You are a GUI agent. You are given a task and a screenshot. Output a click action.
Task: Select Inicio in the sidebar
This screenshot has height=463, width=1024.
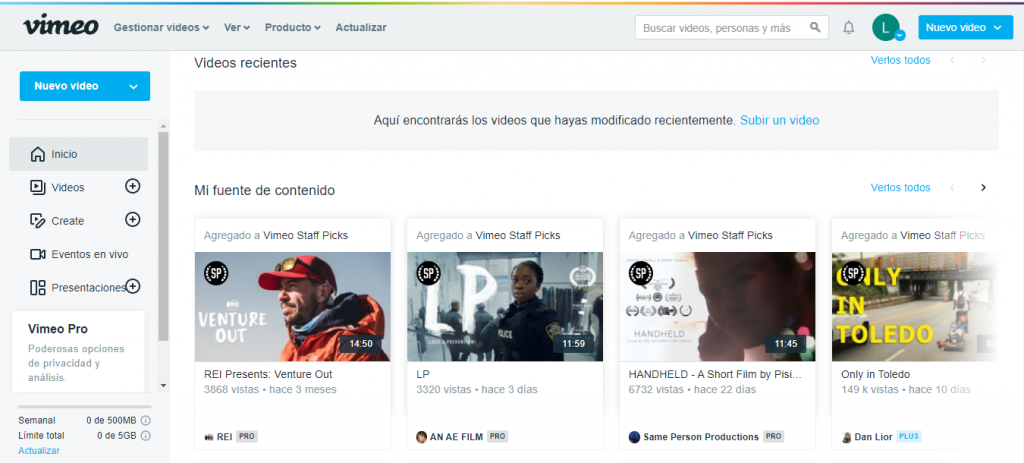point(78,154)
